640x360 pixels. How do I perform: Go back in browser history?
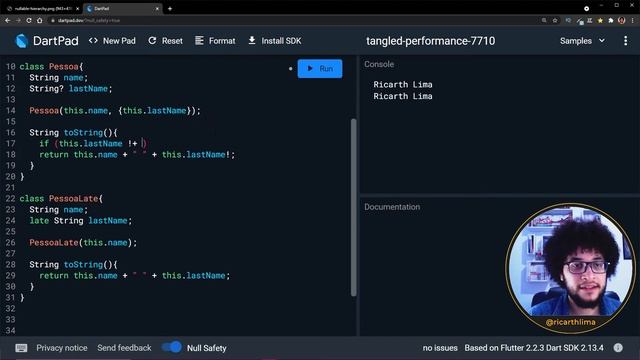pyautogui.click(x=8, y=20)
